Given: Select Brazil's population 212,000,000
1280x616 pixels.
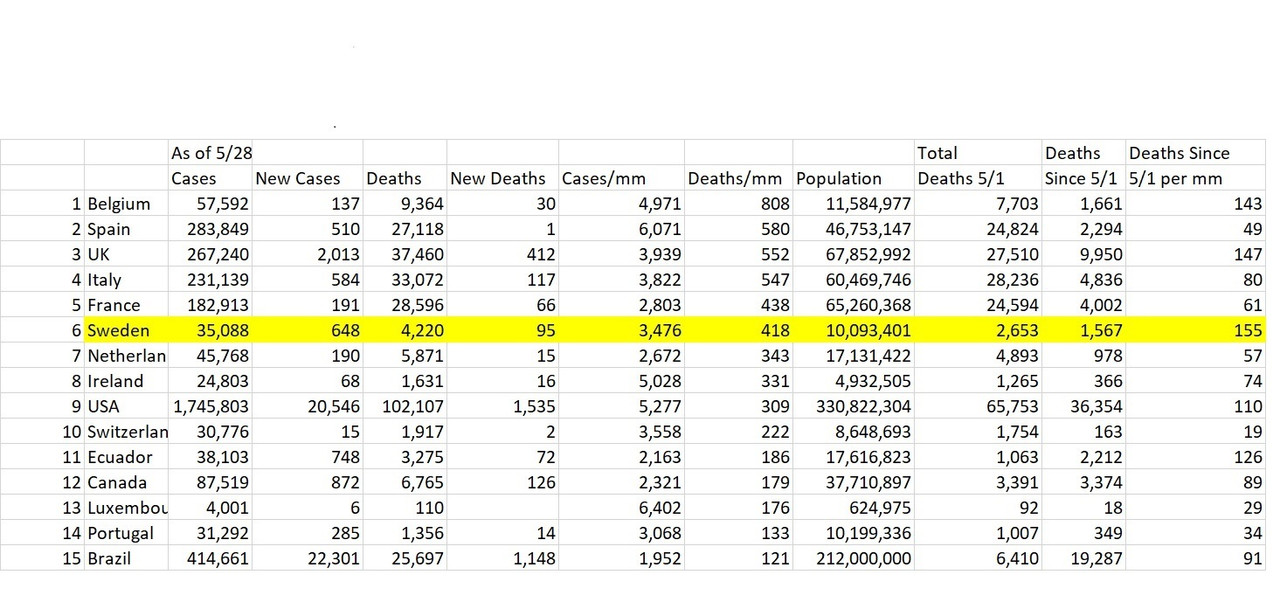Looking at the screenshot, I should [853, 558].
